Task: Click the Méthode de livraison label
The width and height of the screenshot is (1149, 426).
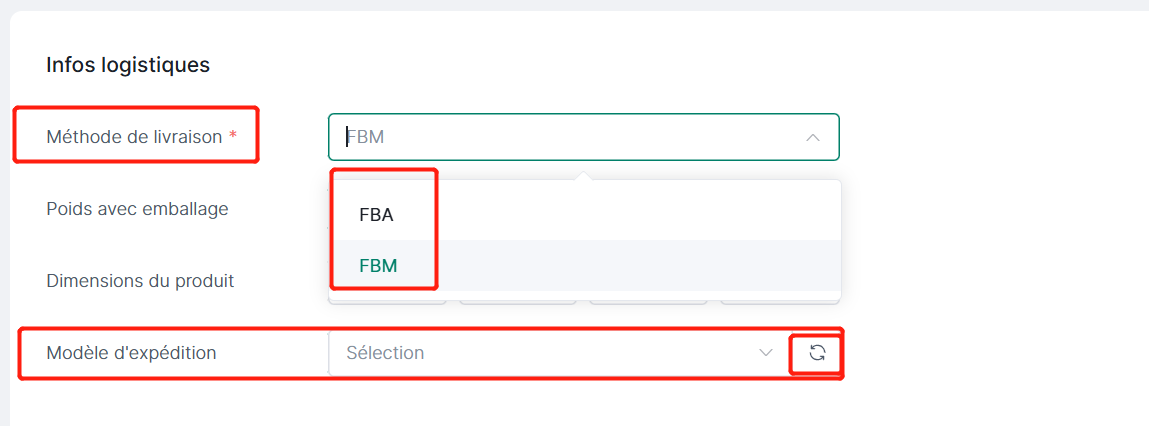Action: coord(134,136)
